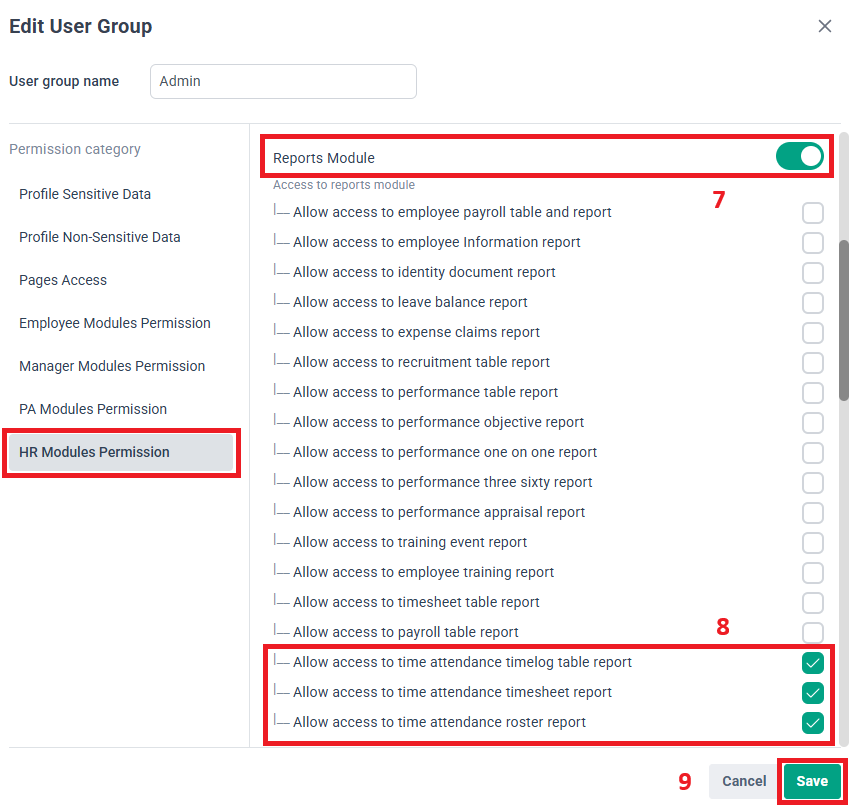
Task: Uncheck time attendance timelog table report
Action: (x=813, y=662)
